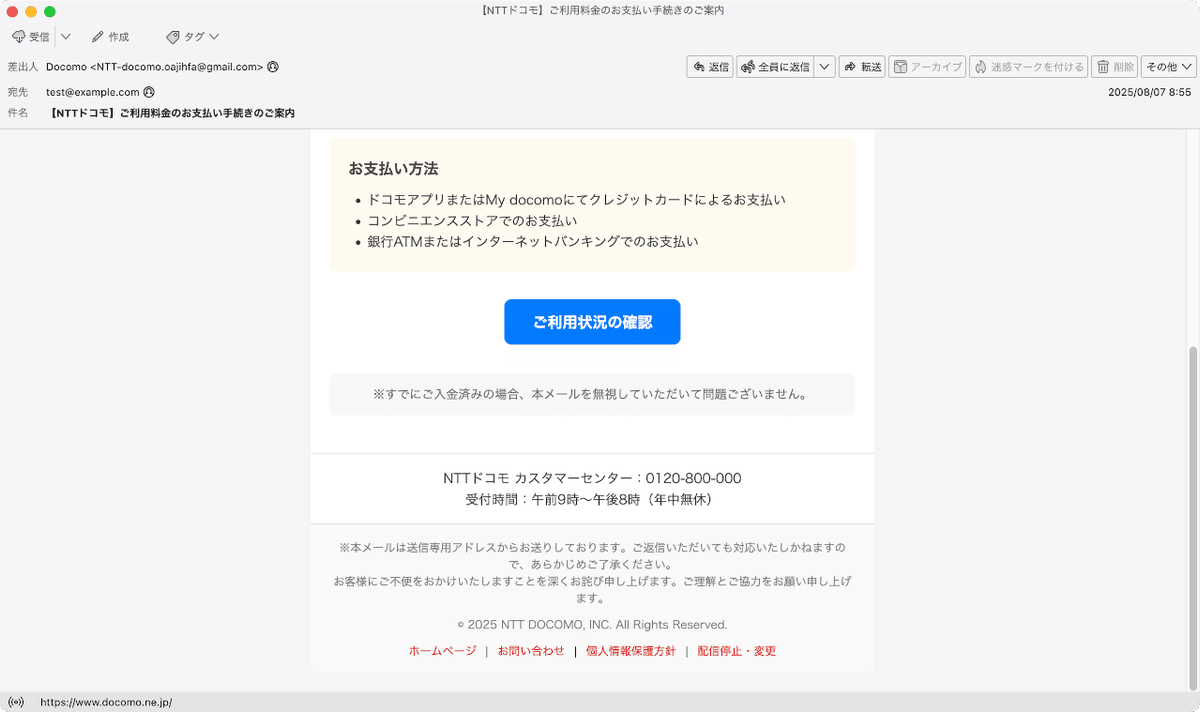Click the yellow macOS minimize window button
The image size is (1200, 712).
(x=31, y=11)
